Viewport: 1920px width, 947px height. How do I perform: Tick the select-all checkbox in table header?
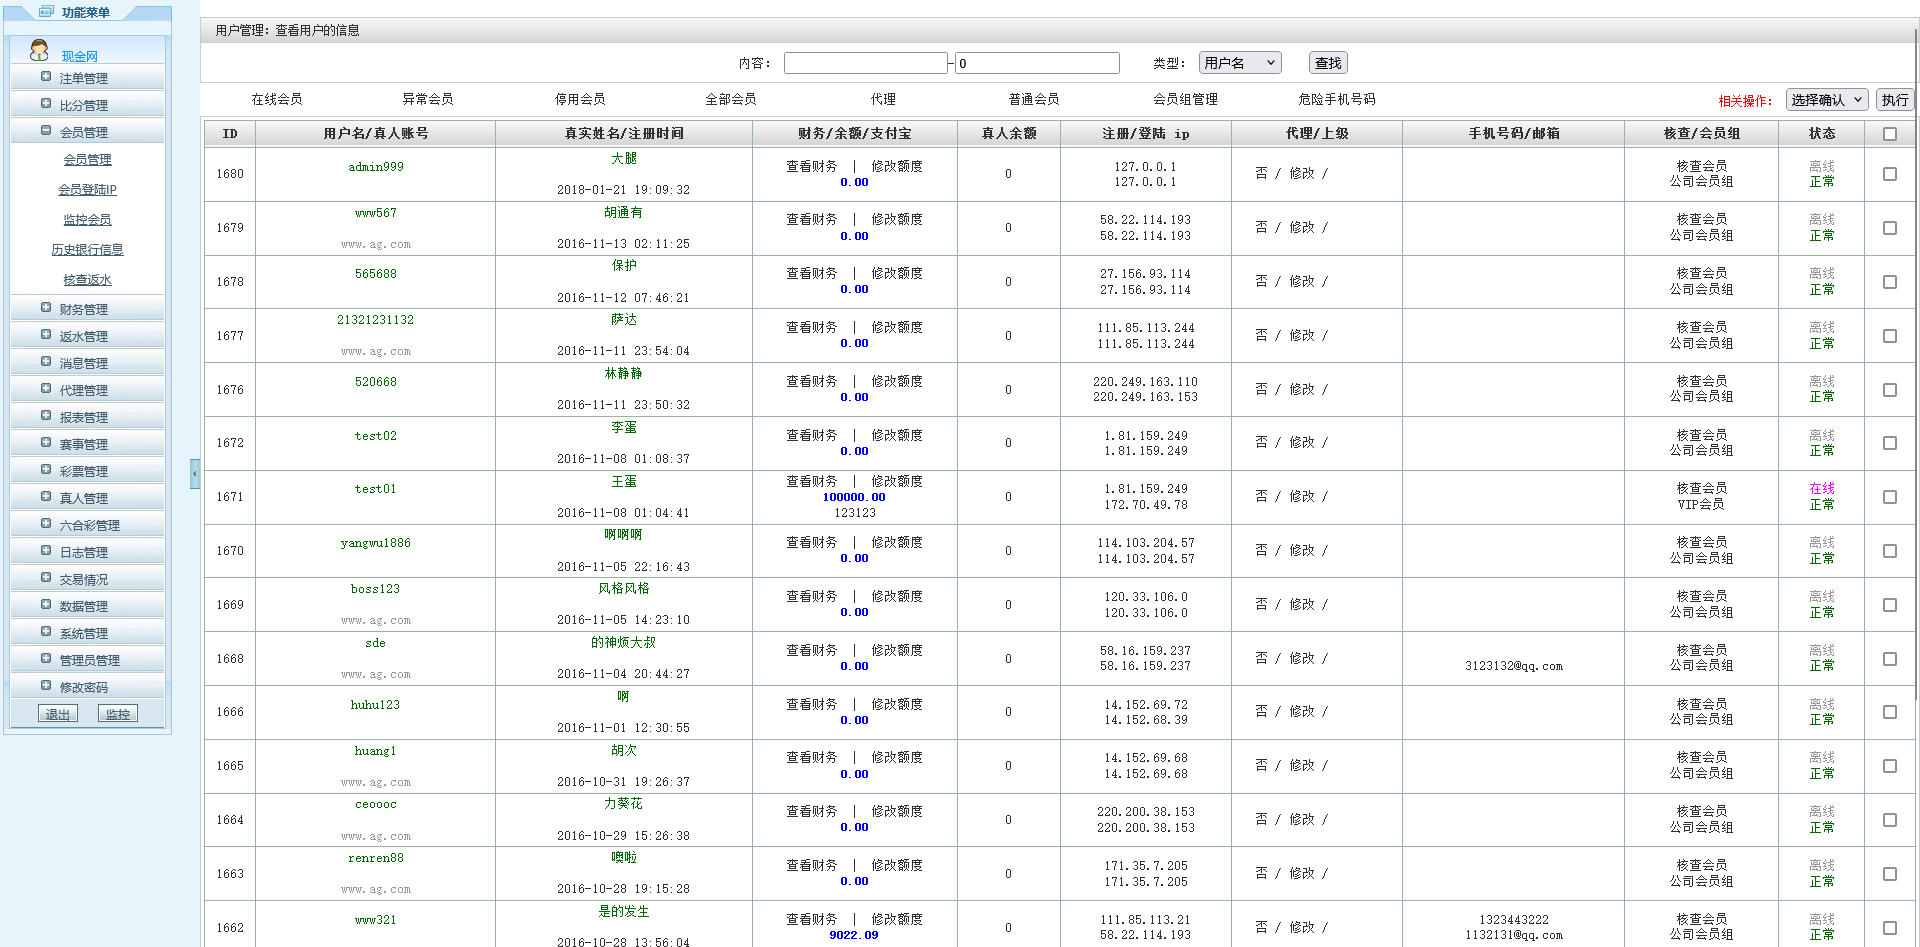(1889, 134)
